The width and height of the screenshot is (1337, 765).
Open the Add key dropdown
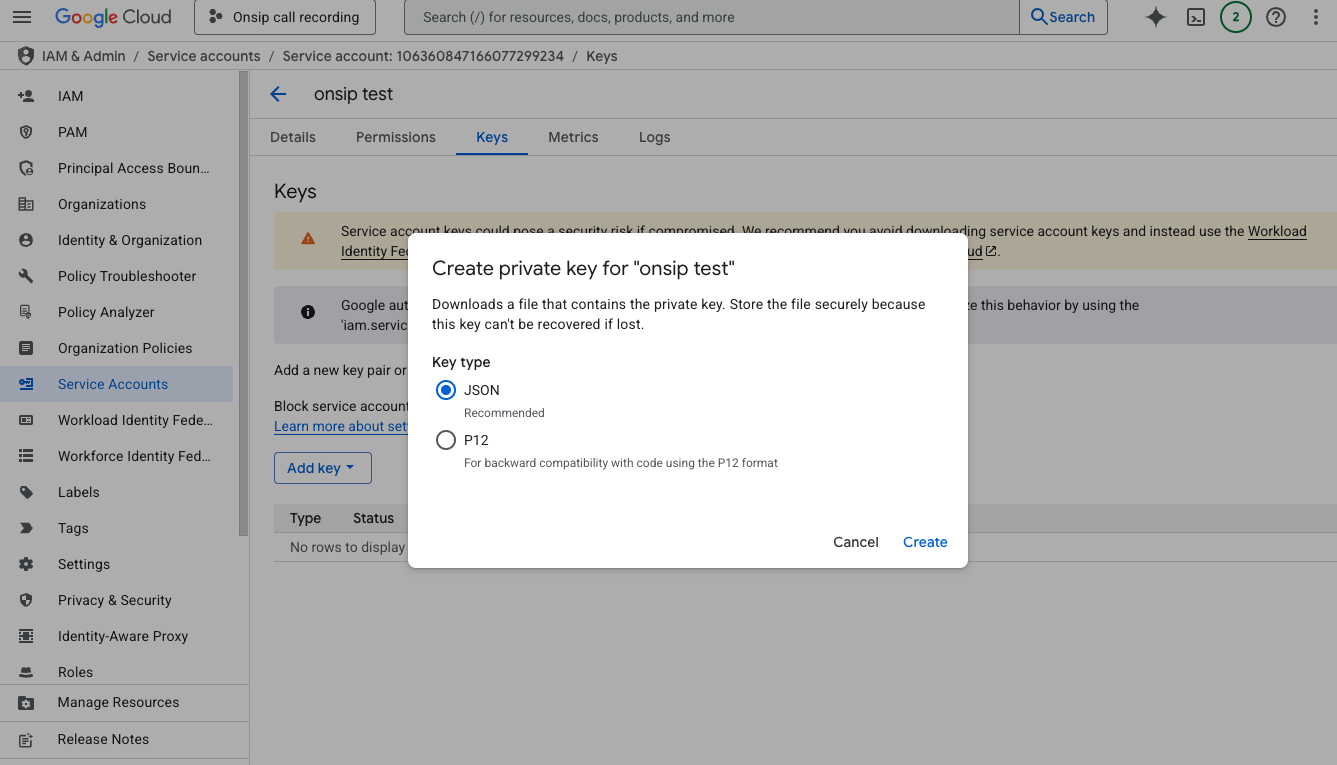coord(323,468)
